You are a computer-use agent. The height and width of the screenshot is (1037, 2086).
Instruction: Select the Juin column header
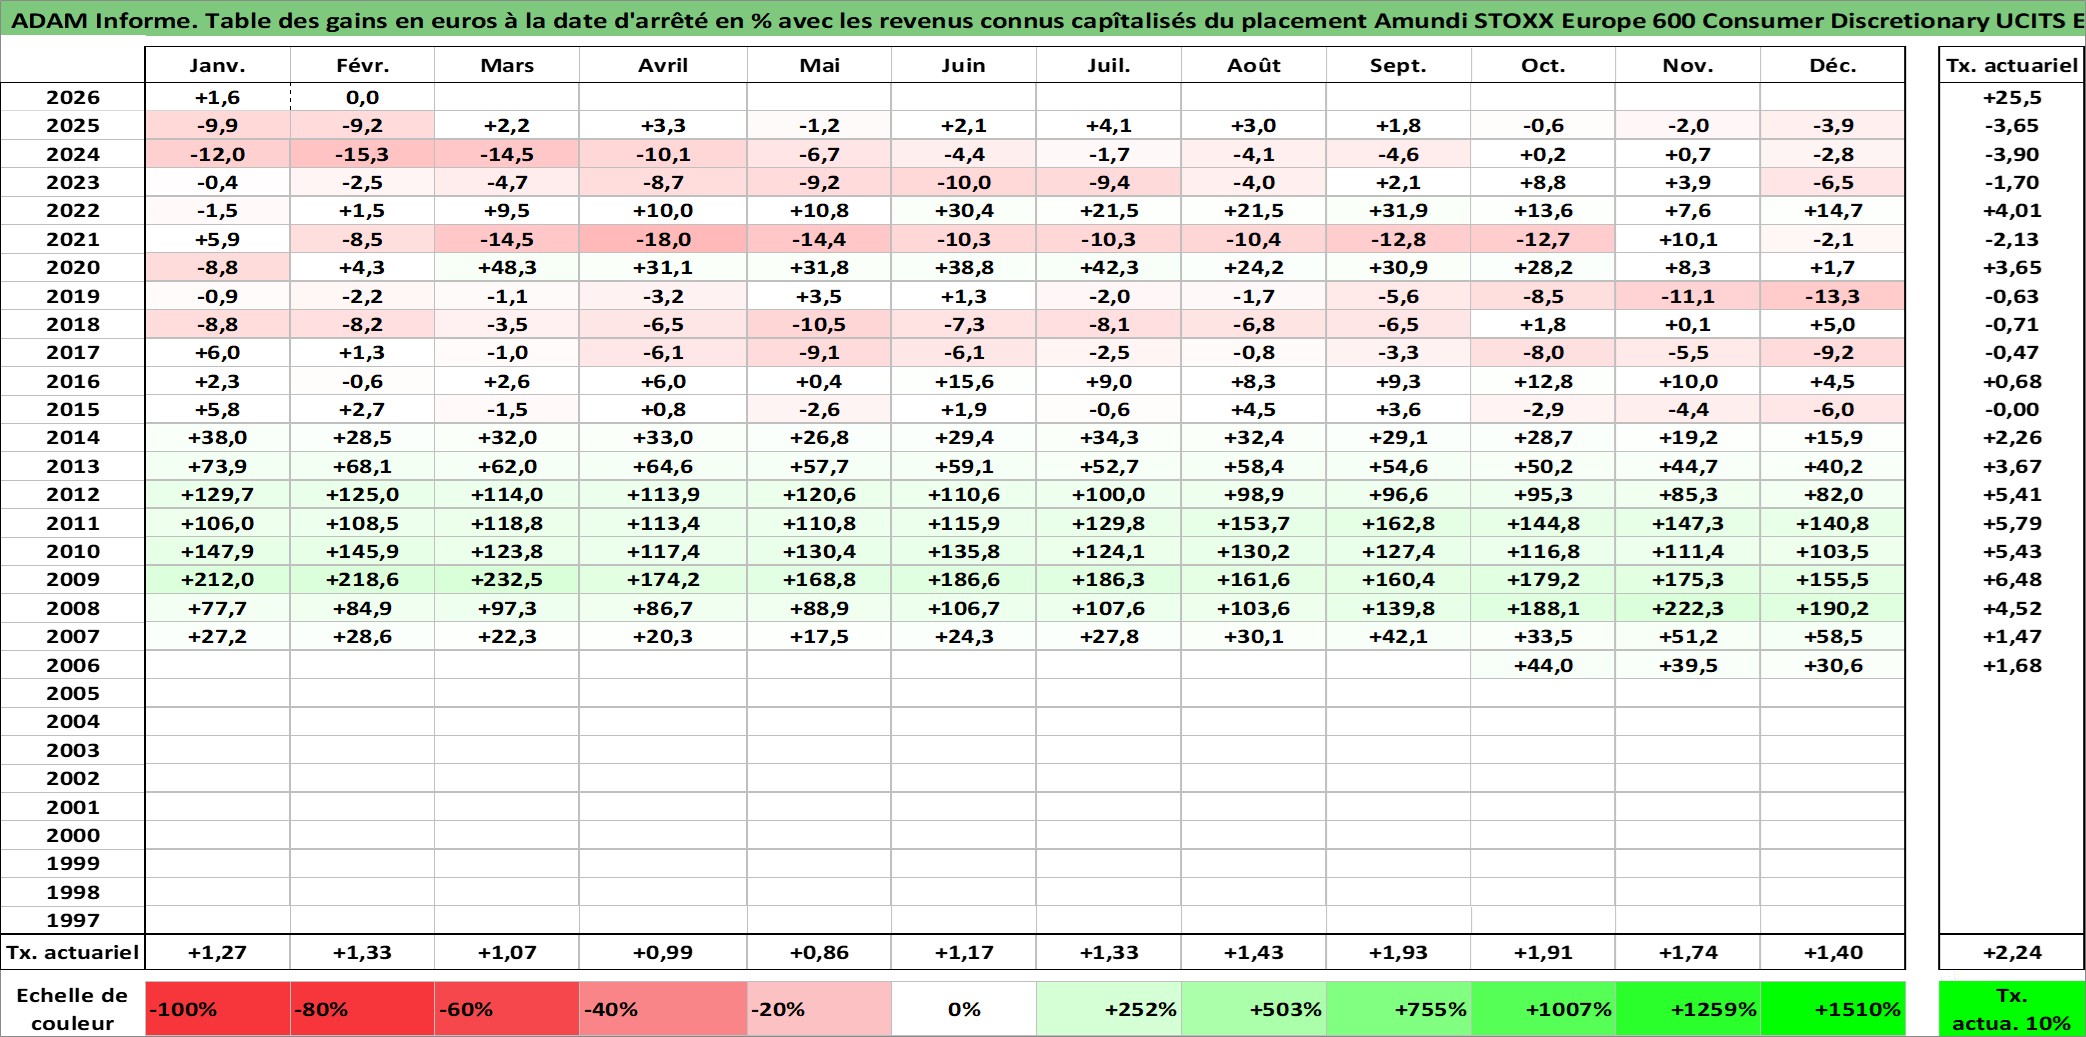(x=964, y=65)
